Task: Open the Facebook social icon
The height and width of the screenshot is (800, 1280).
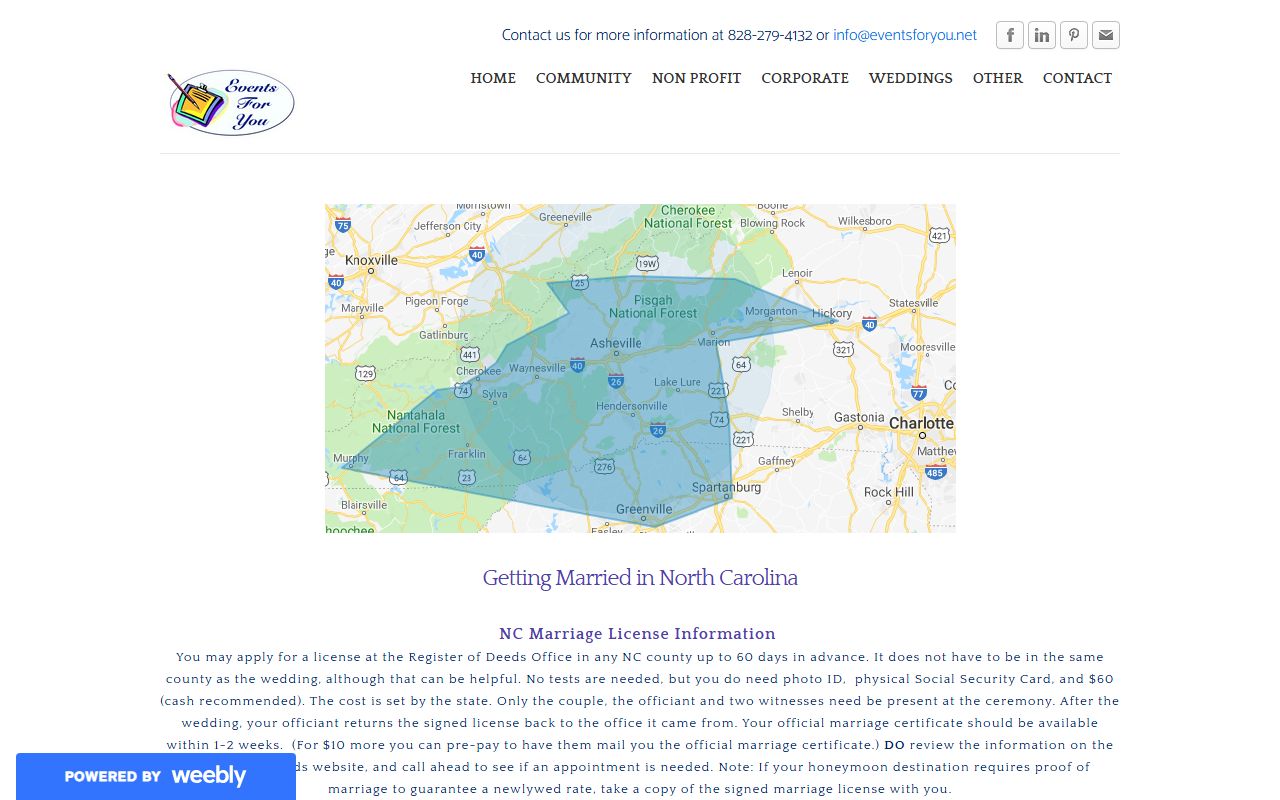Action: 1009,35
